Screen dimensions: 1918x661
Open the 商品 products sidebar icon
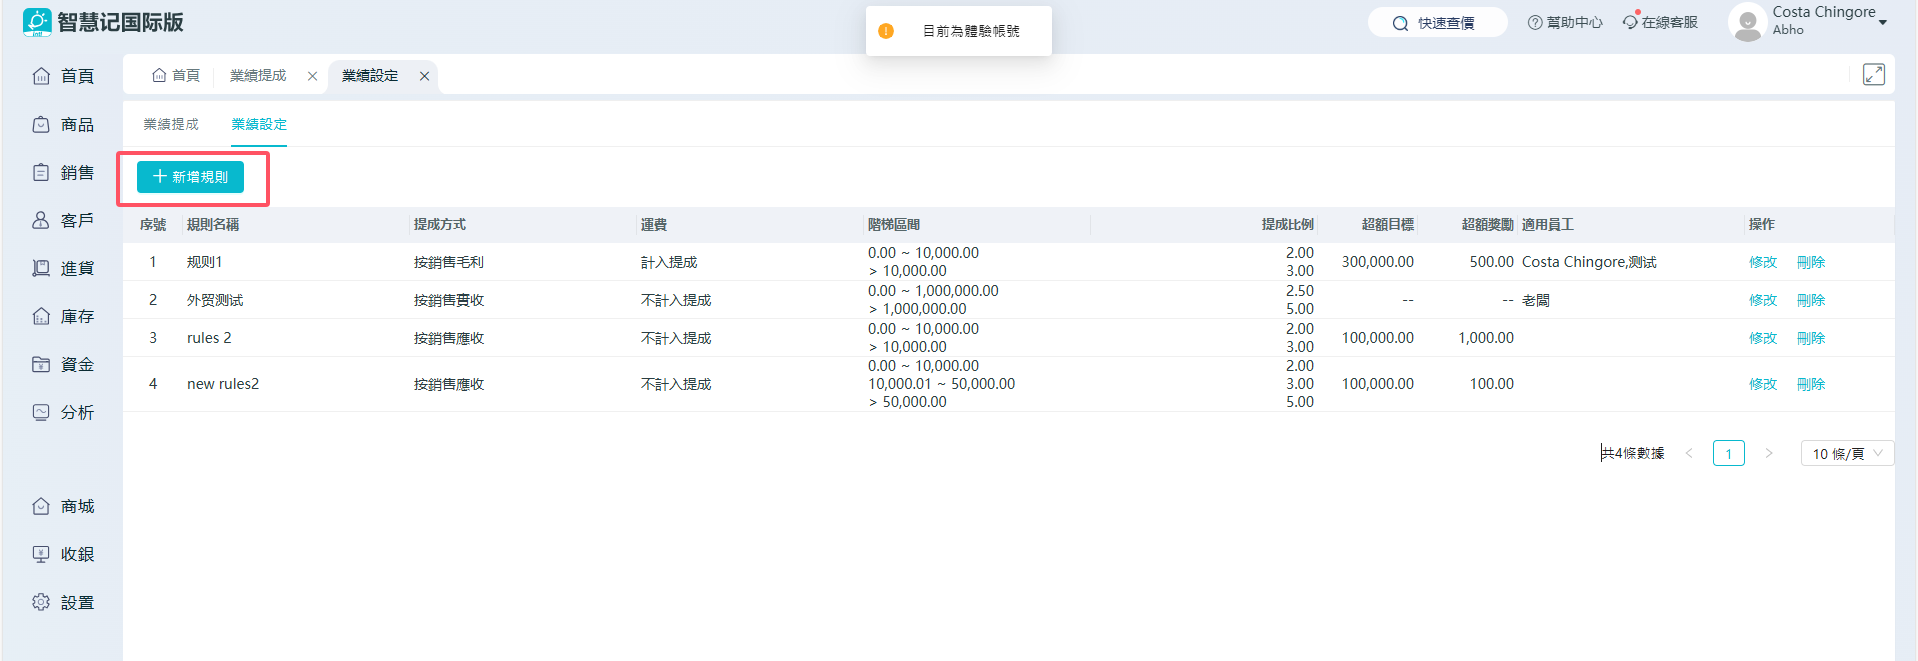coord(41,124)
